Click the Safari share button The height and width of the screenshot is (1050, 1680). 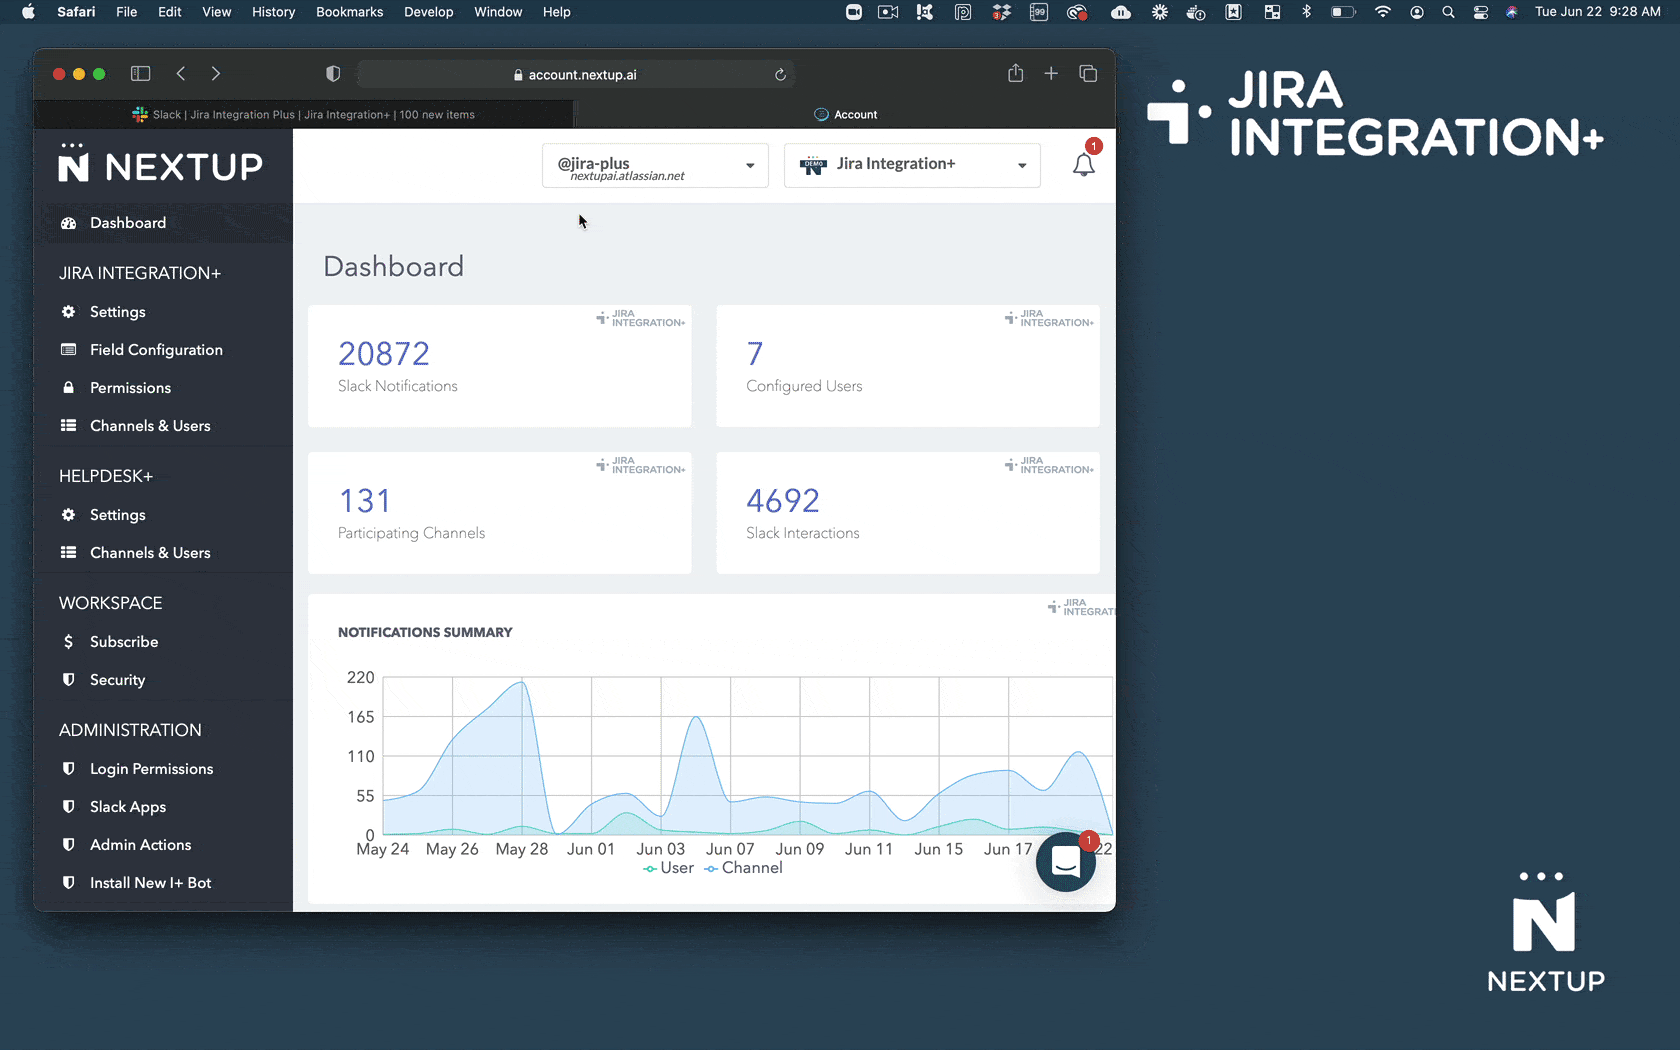[x=1015, y=73]
